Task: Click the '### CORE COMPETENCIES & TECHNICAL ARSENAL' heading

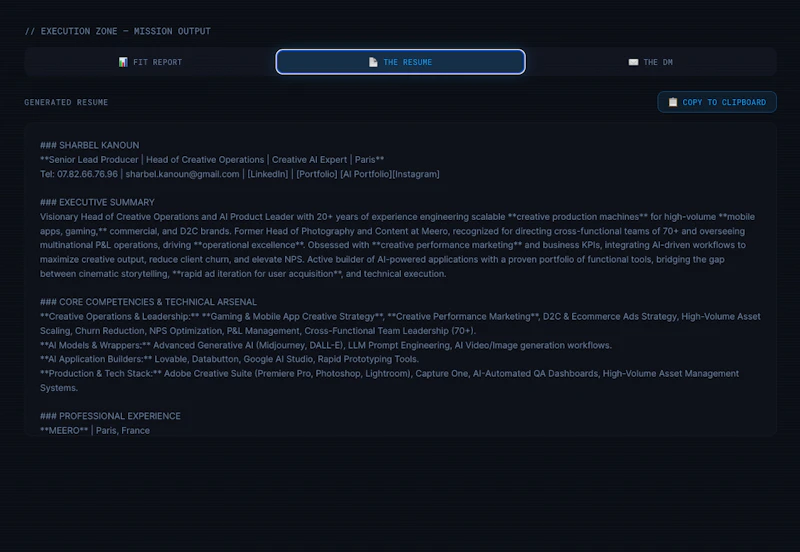Action: [148, 302]
